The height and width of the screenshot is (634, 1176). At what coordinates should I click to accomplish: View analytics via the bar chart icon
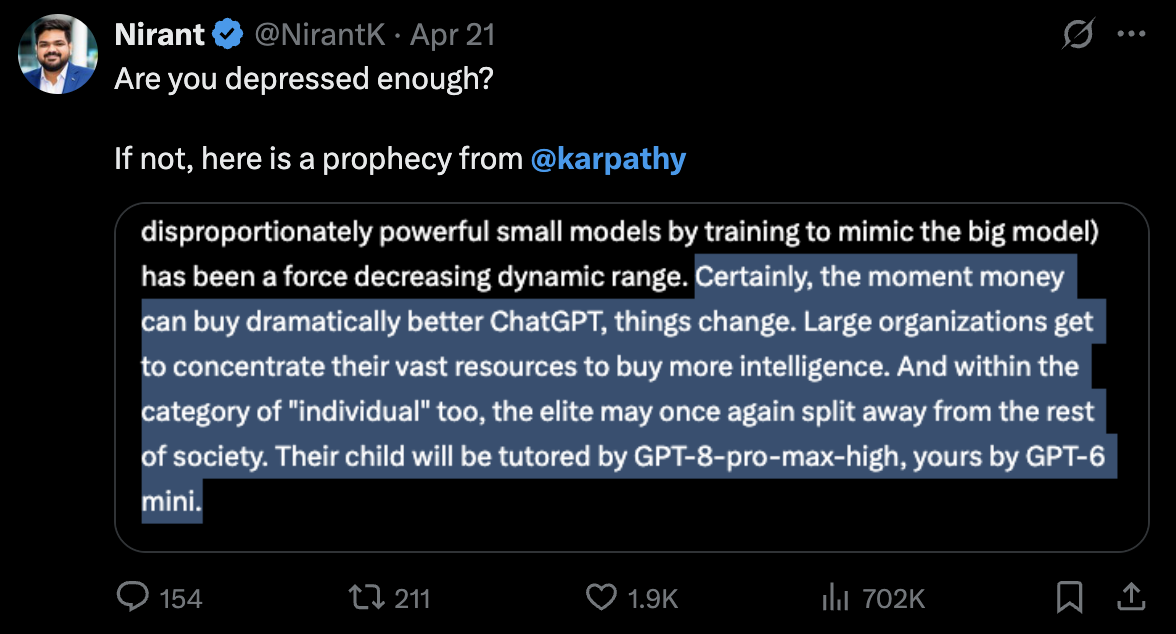tap(835, 597)
